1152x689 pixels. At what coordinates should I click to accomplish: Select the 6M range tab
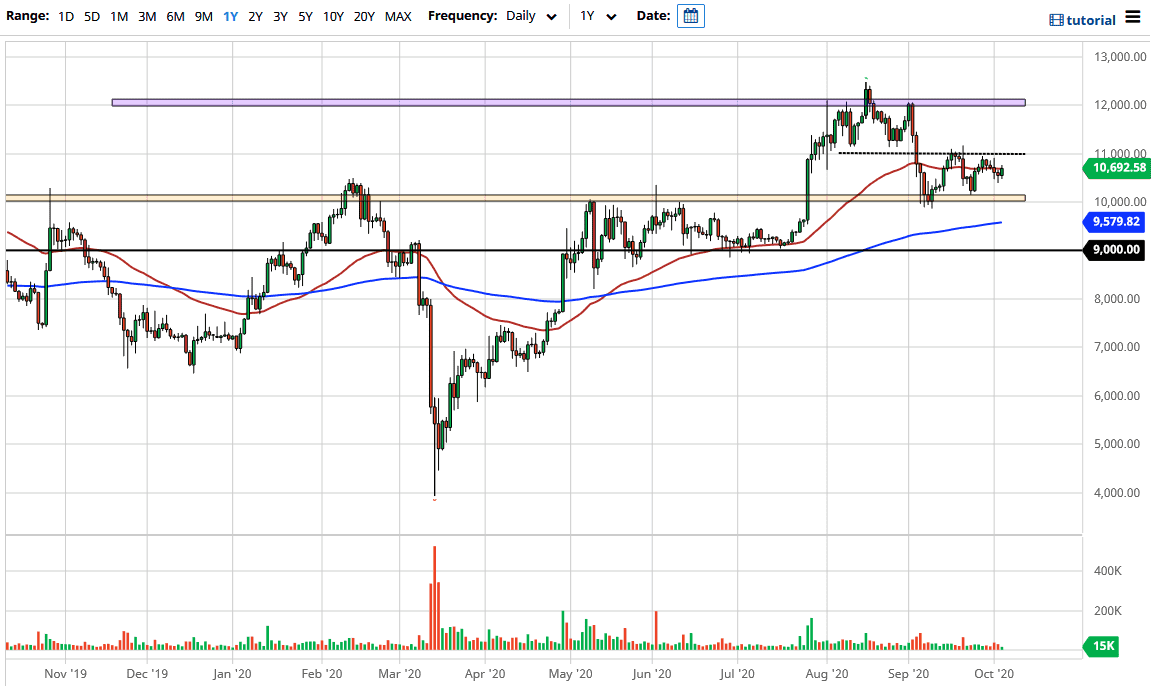[x=175, y=16]
